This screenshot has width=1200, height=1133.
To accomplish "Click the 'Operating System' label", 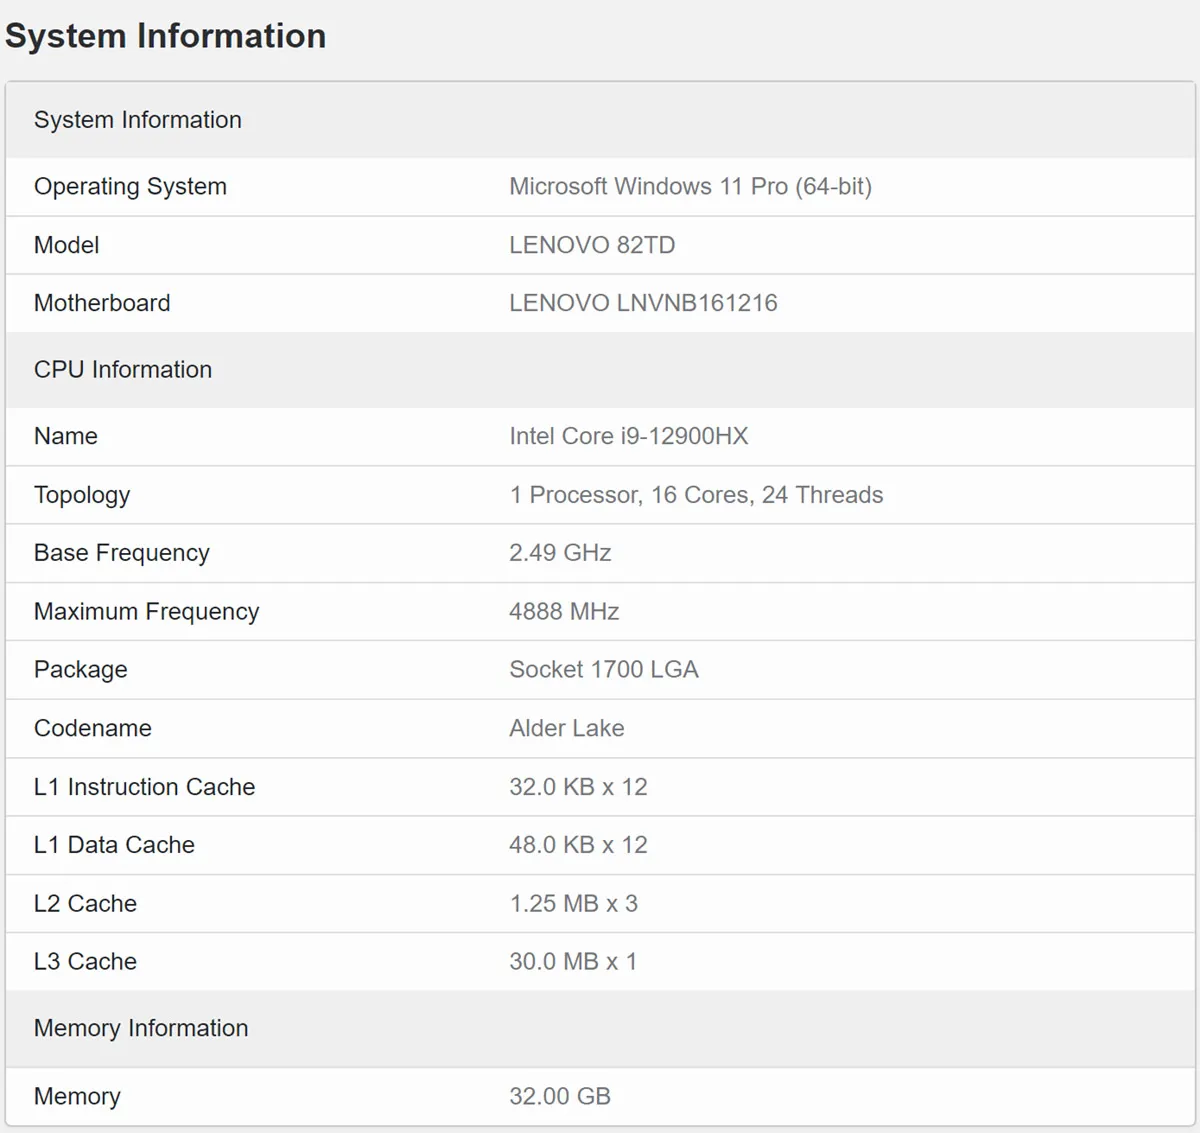I will coord(130,187).
